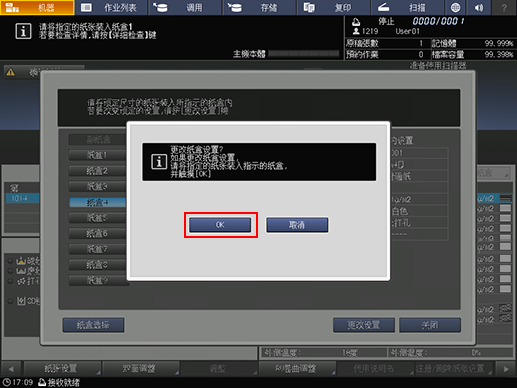Click the 关闭 close button
Image resolution: width=517 pixels, height=388 pixels.
tap(430, 325)
